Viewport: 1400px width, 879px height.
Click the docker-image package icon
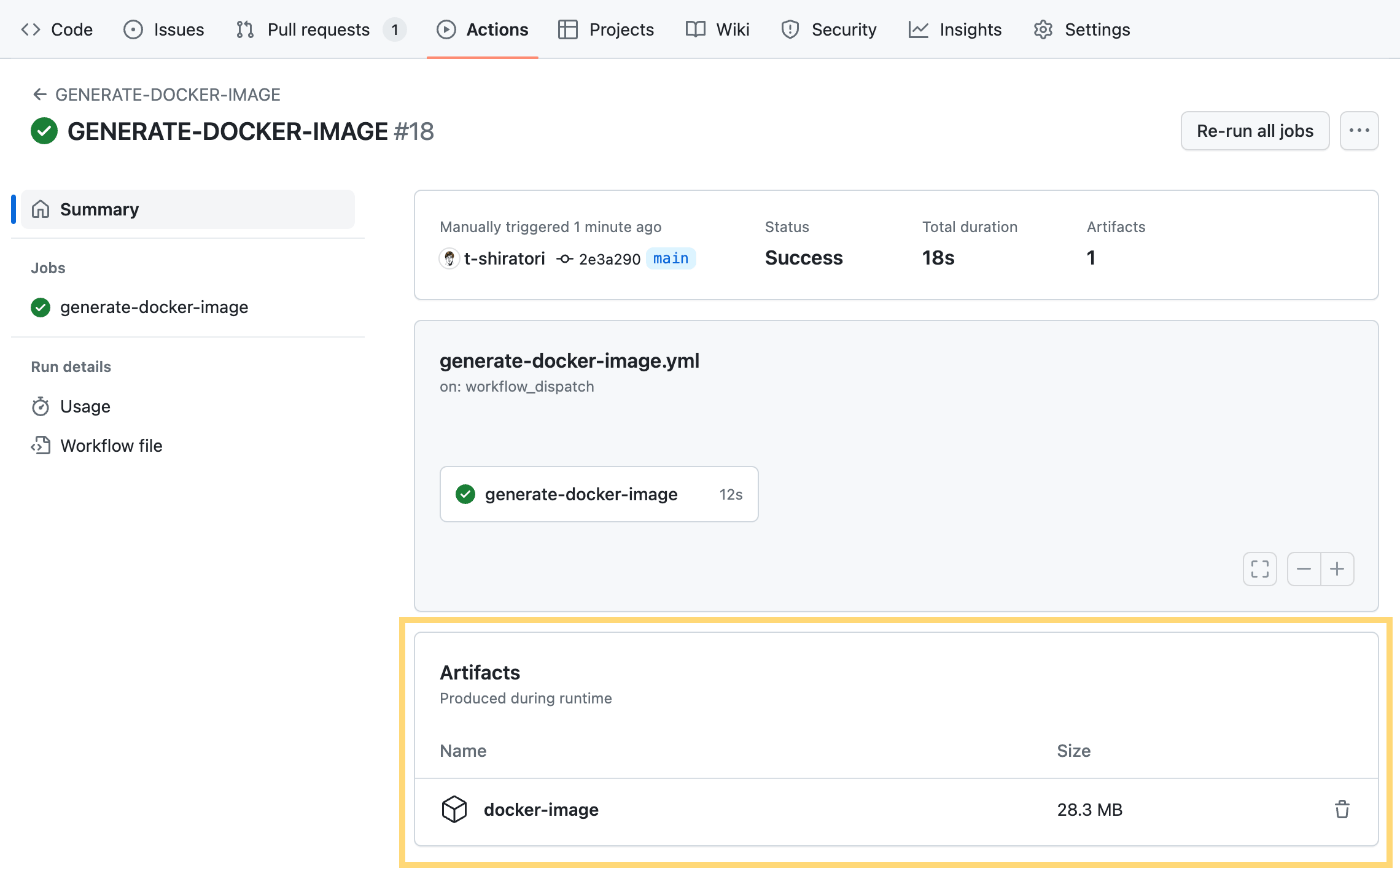point(454,809)
